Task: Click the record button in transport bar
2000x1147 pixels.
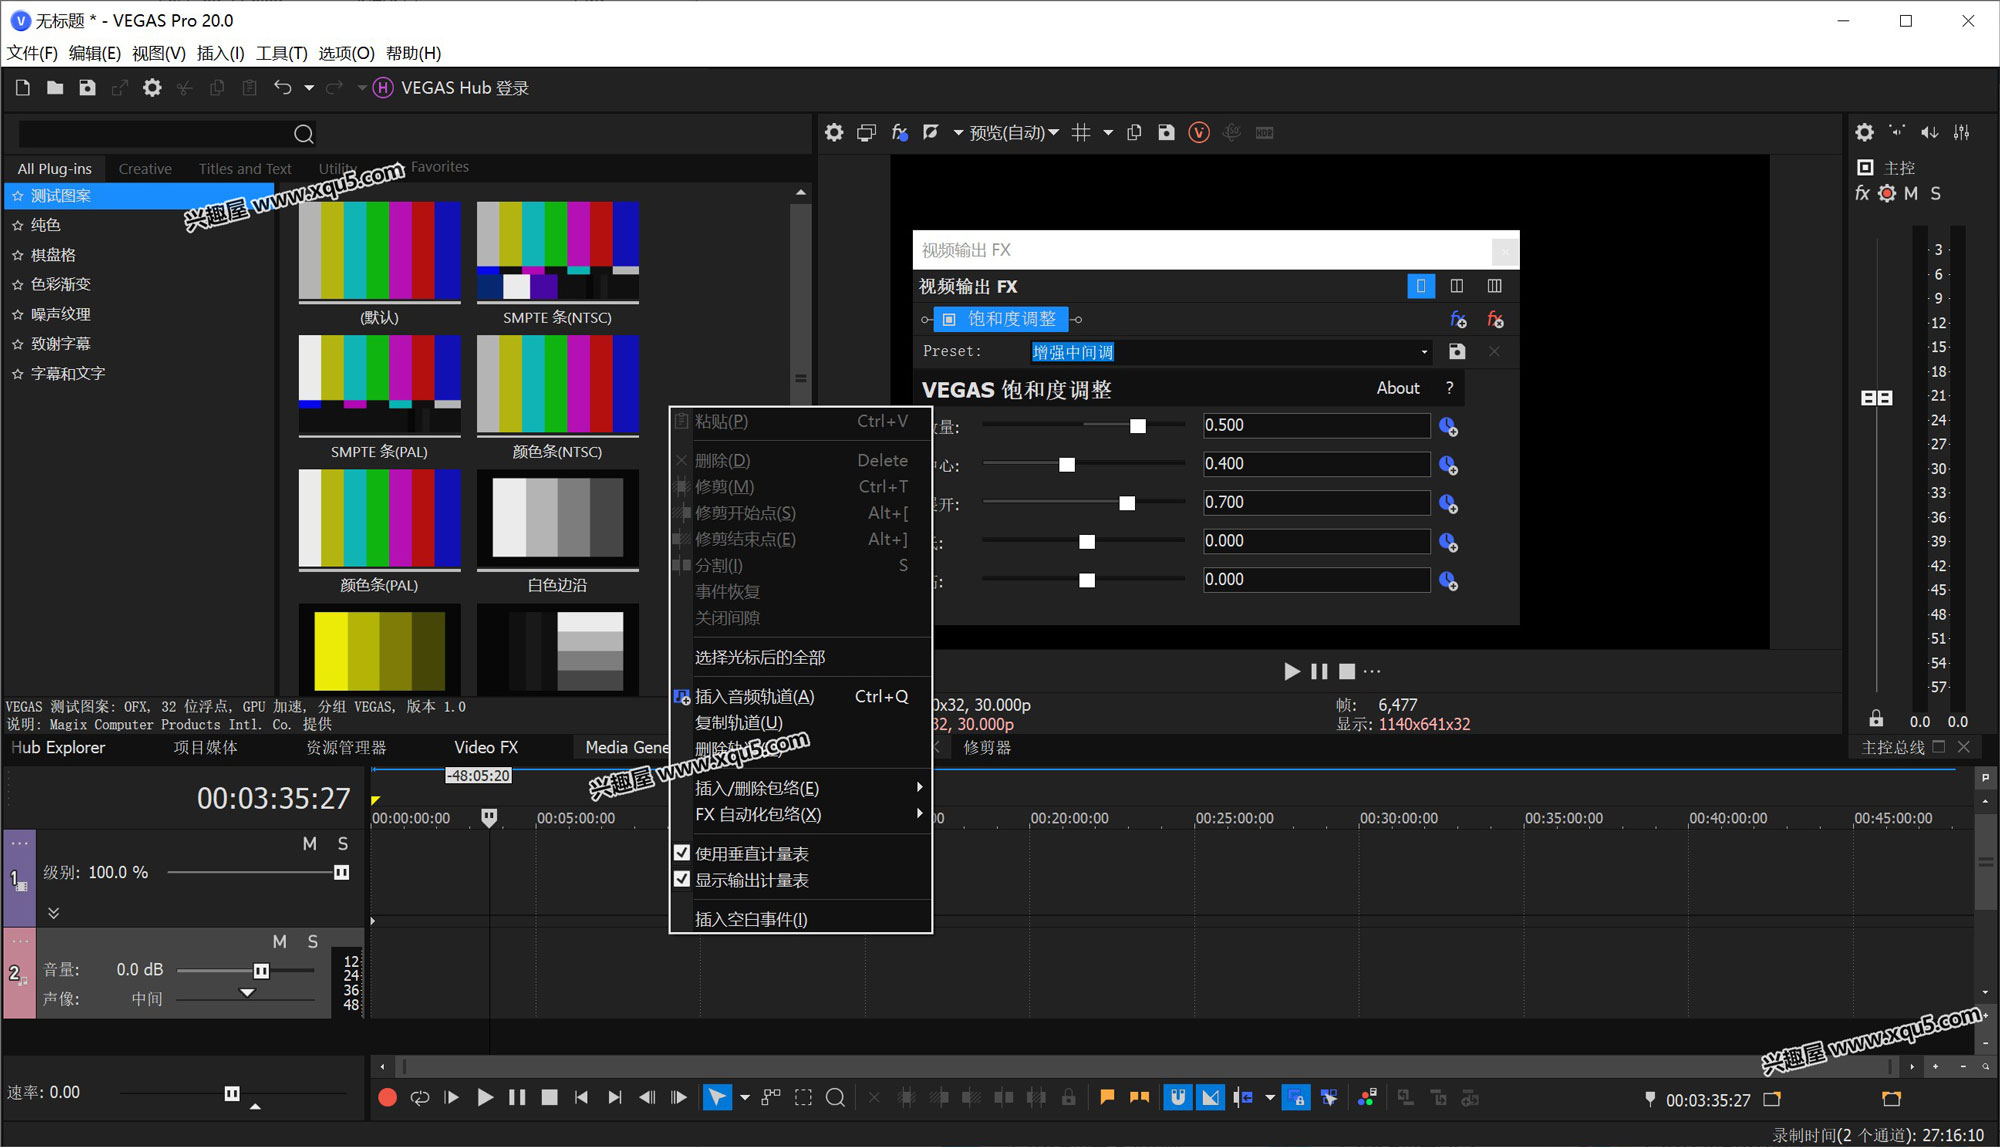Action: click(x=388, y=1098)
